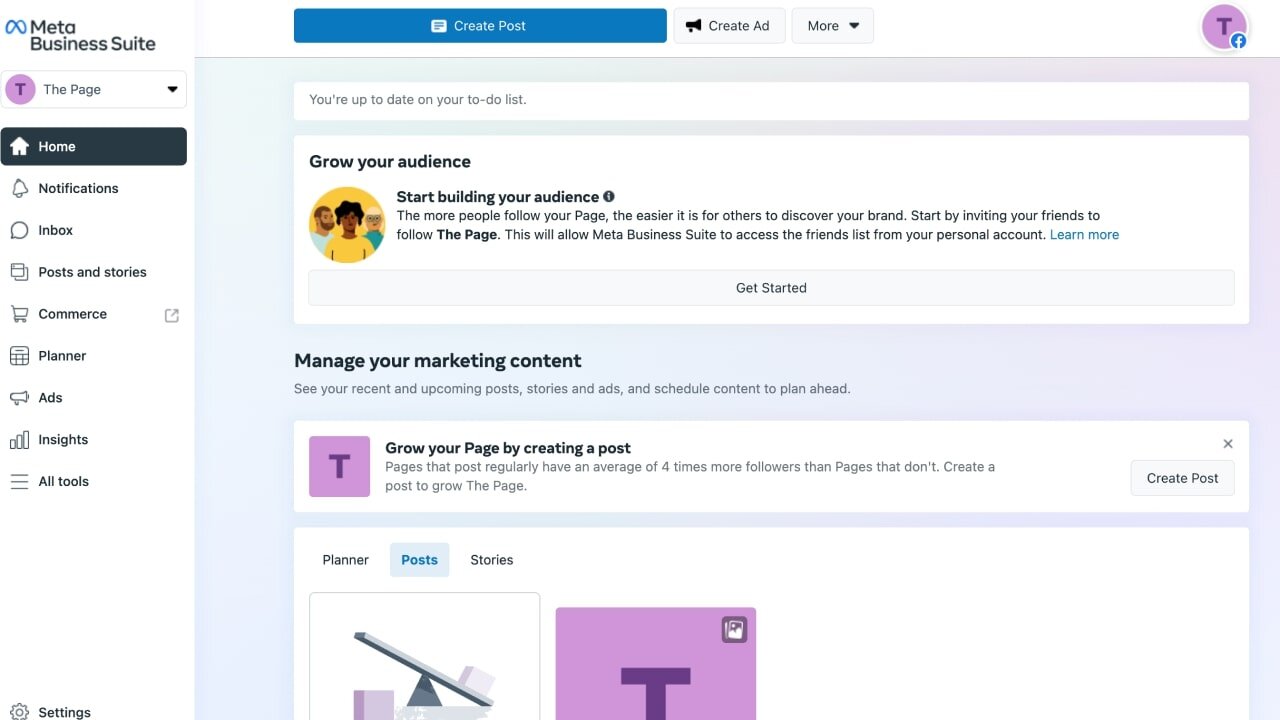Click the info icon beside Start building your audience
Image resolution: width=1280 pixels, height=720 pixels.
609,197
